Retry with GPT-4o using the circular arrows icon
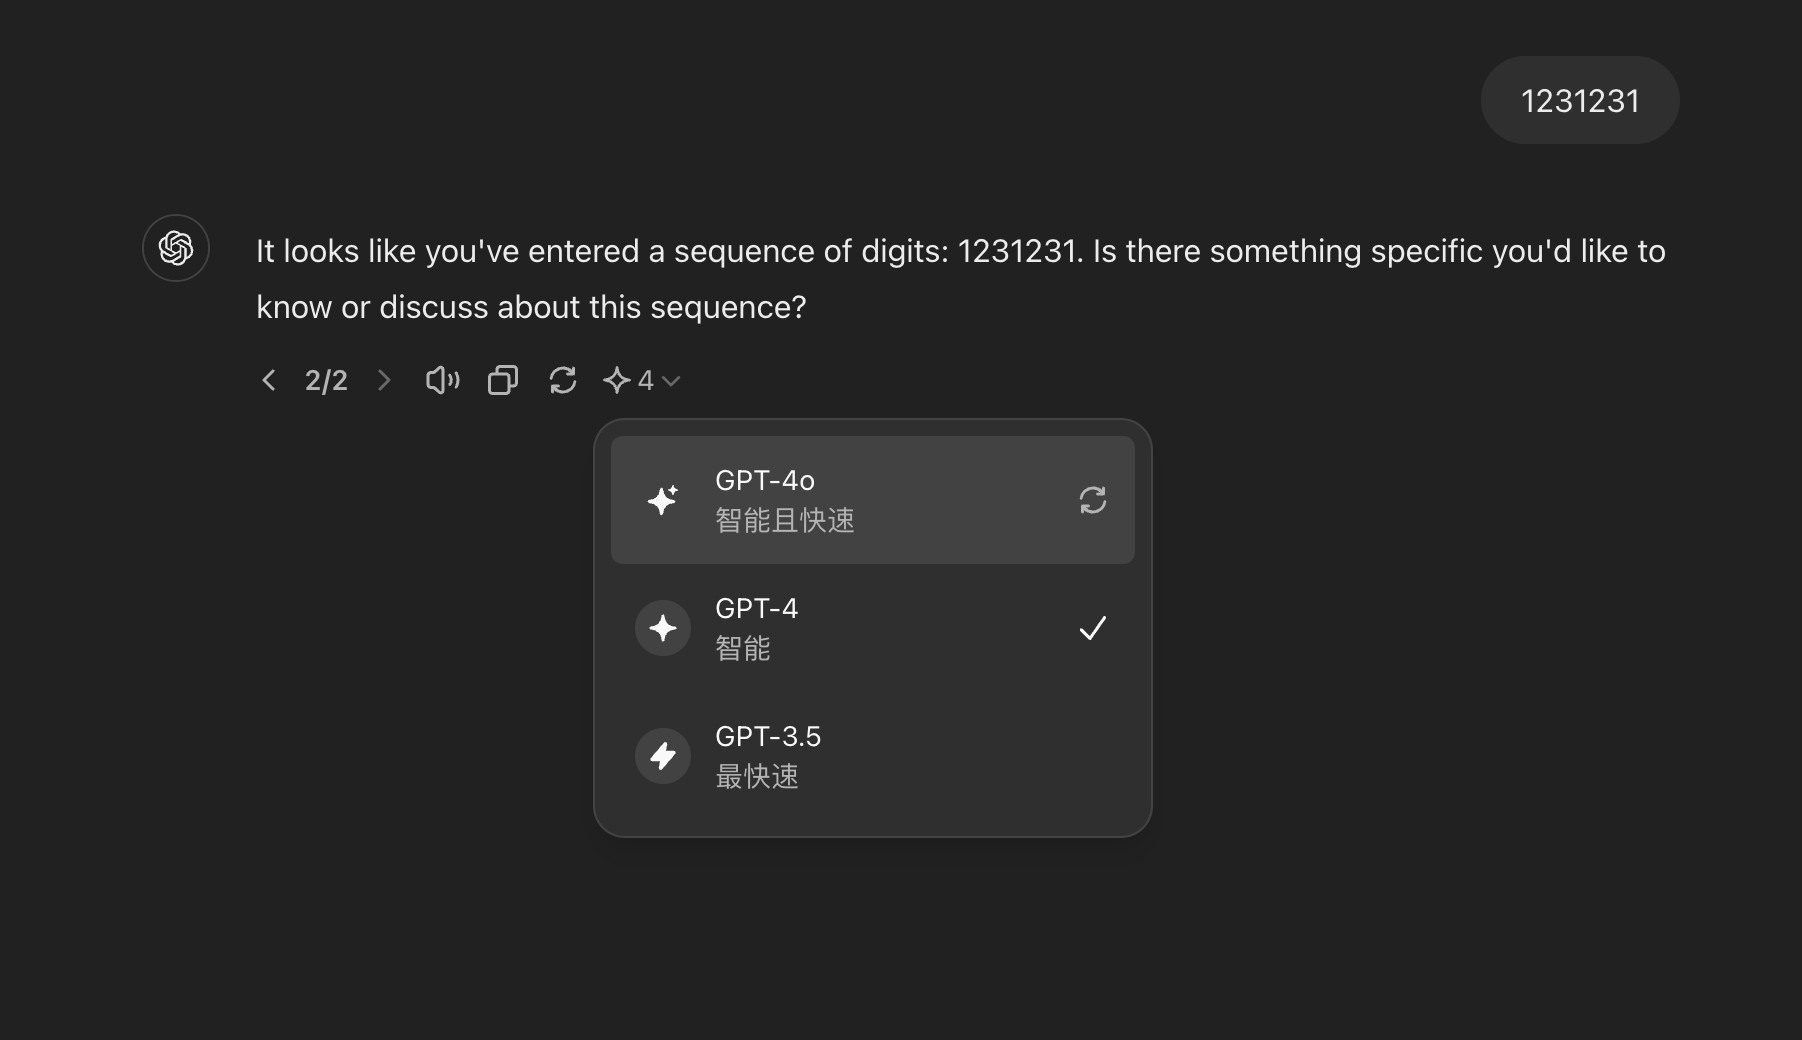 [x=1093, y=500]
